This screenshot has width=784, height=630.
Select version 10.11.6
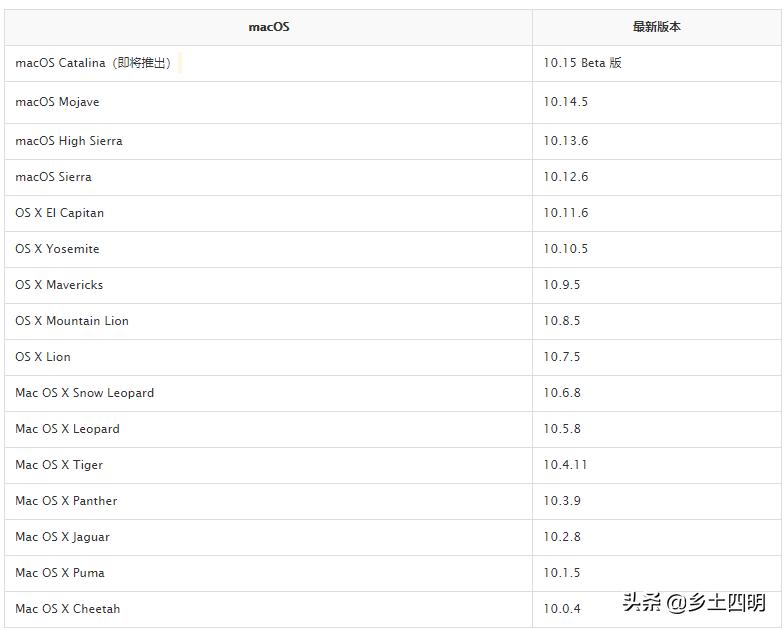(566, 213)
